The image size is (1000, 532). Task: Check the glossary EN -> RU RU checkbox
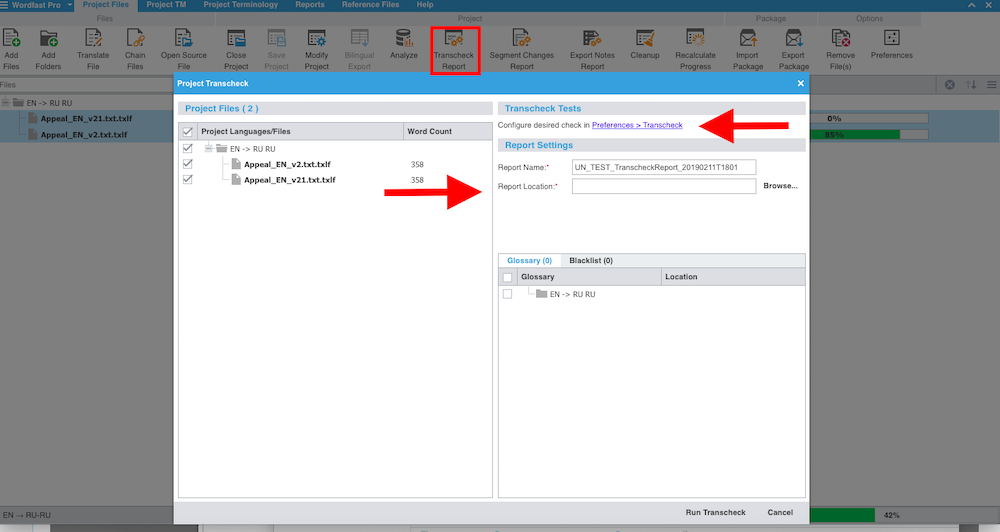pyautogui.click(x=508, y=294)
